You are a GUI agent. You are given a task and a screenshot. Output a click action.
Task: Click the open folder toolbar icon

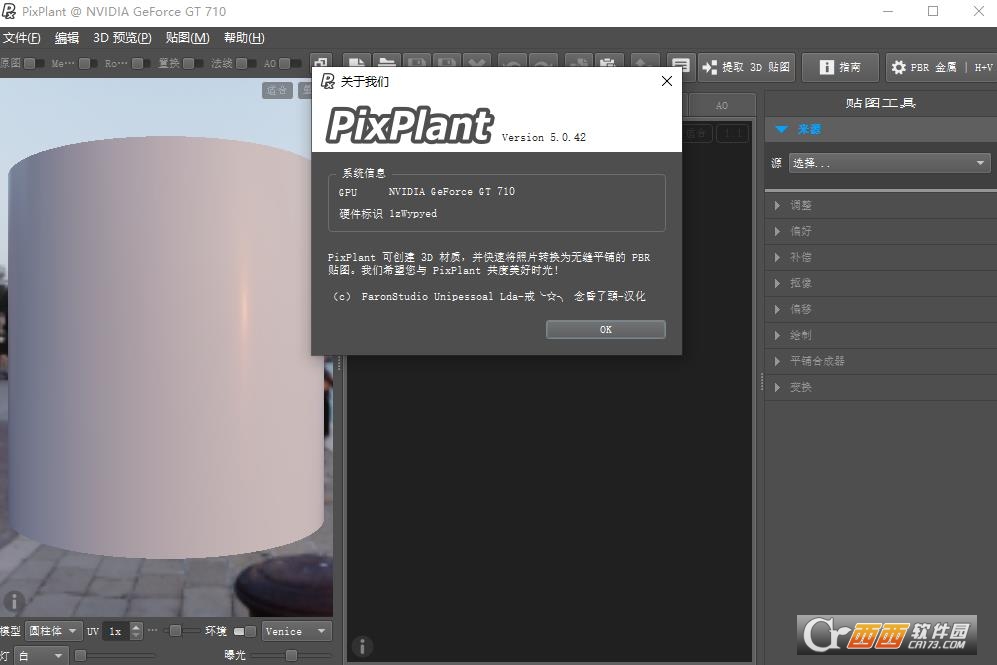[387, 62]
